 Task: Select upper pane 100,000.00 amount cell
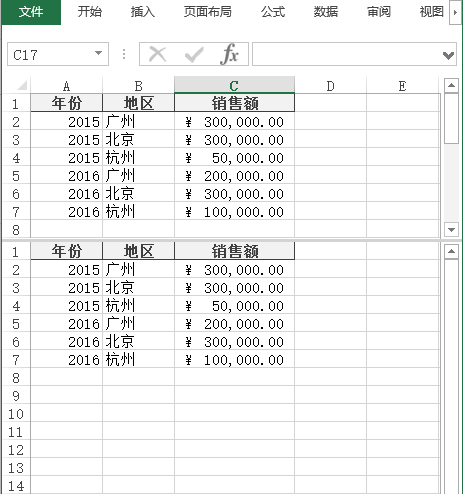pyautogui.click(x=234, y=211)
